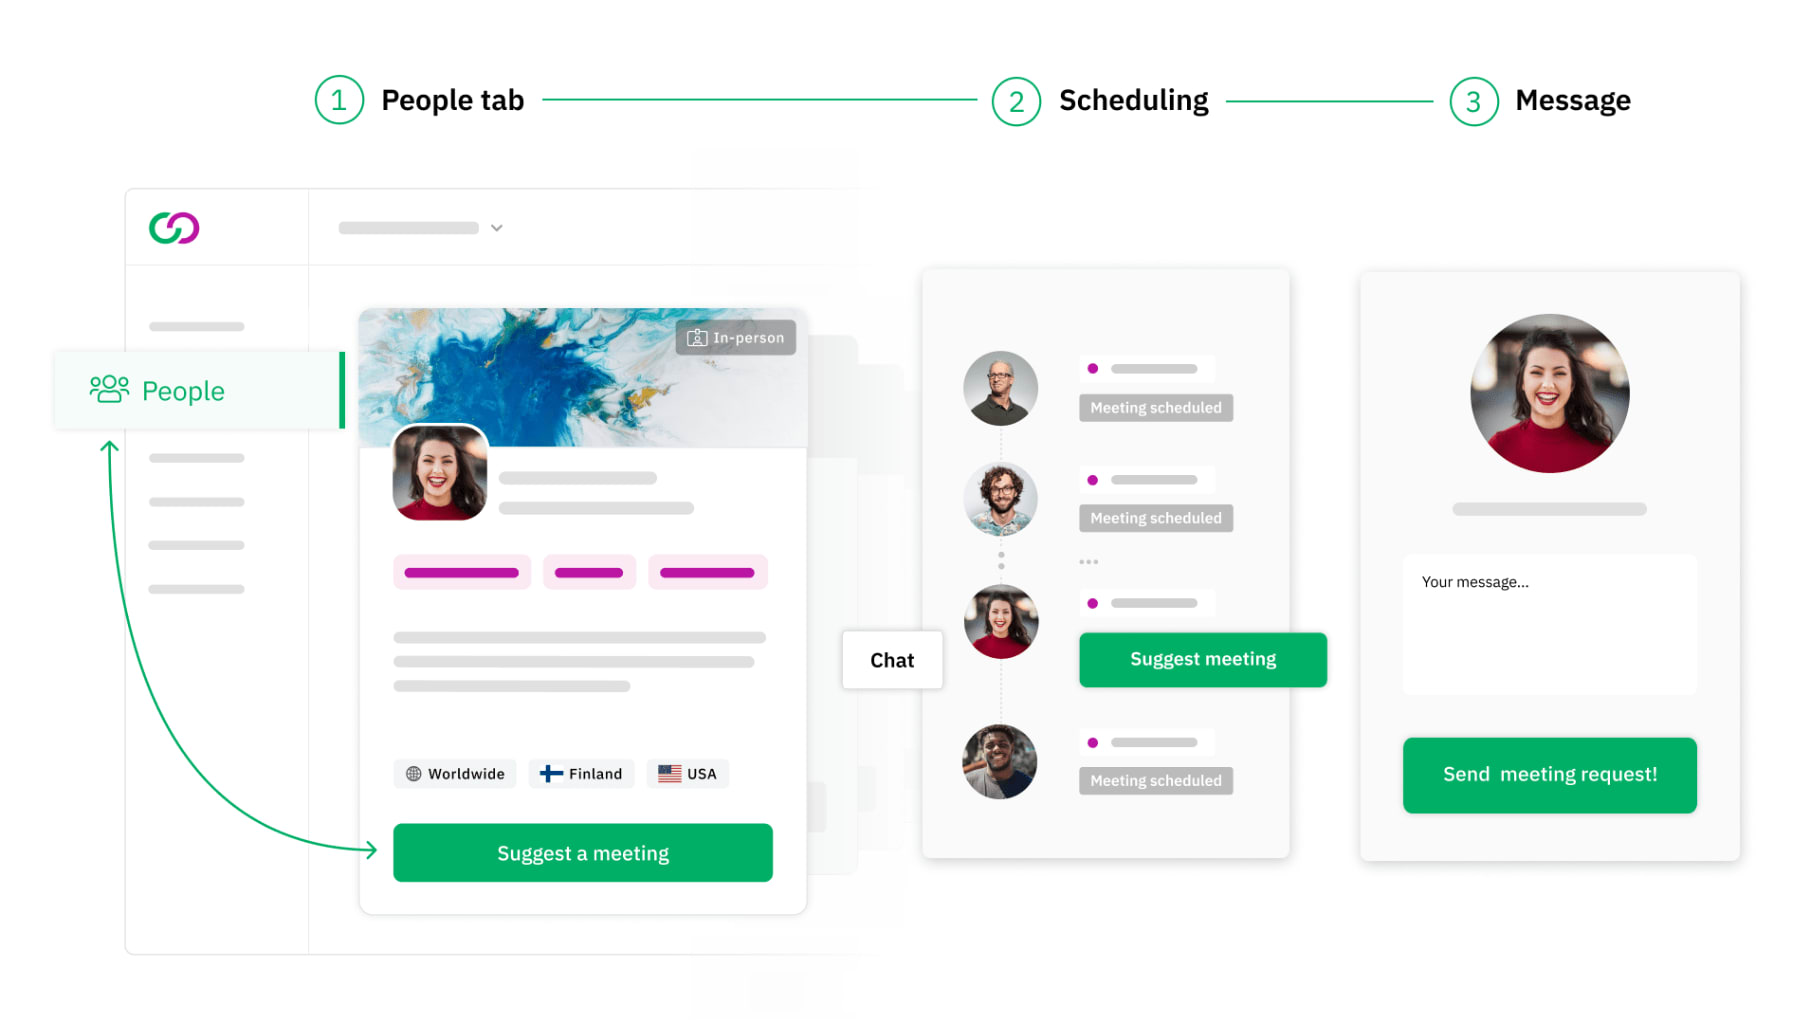This screenshot has width=1820, height=1024.
Task: Click the People group icon in sidebar
Action: [109, 389]
